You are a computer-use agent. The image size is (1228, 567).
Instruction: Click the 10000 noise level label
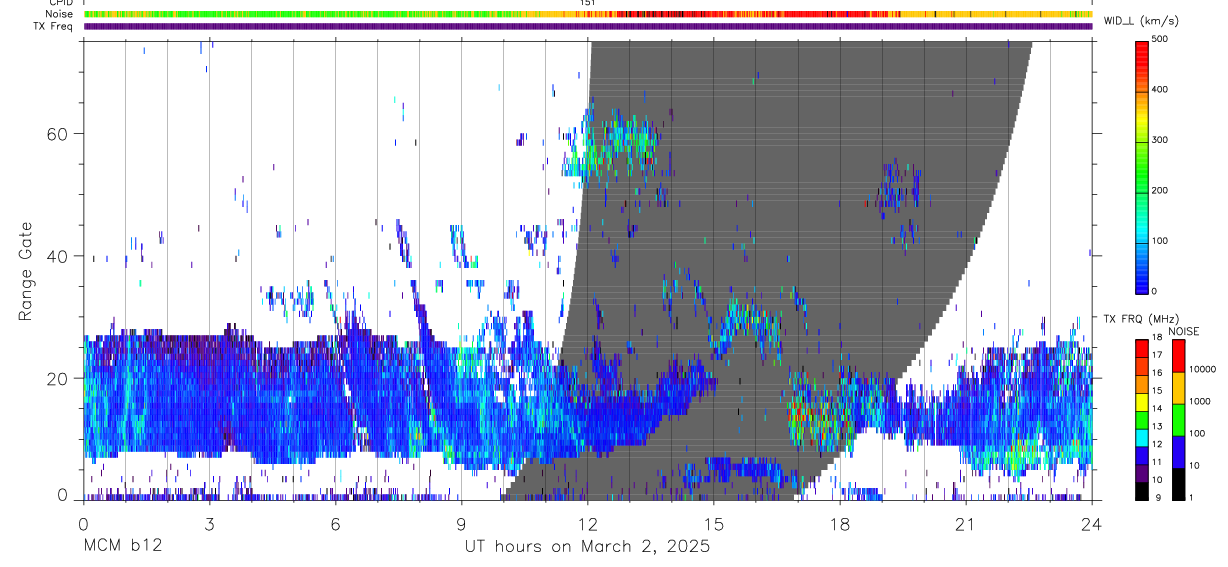[1202, 369]
